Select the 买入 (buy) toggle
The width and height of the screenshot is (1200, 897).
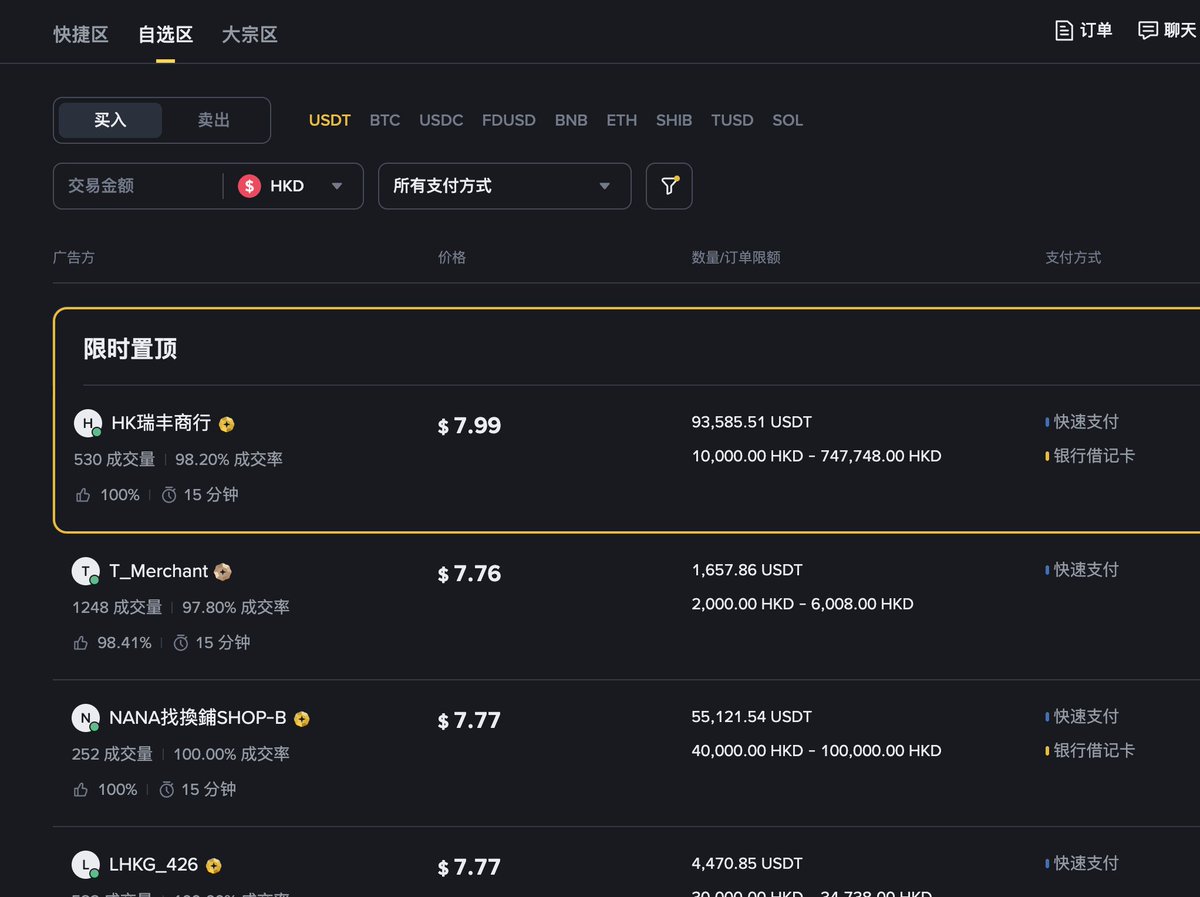click(110, 120)
